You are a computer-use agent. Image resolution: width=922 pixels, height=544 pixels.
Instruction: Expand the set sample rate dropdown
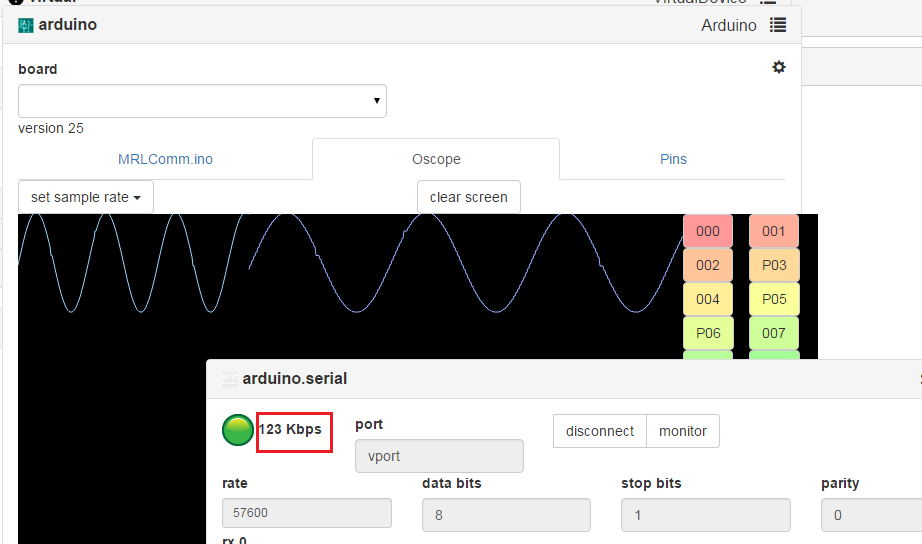pos(86,197)
